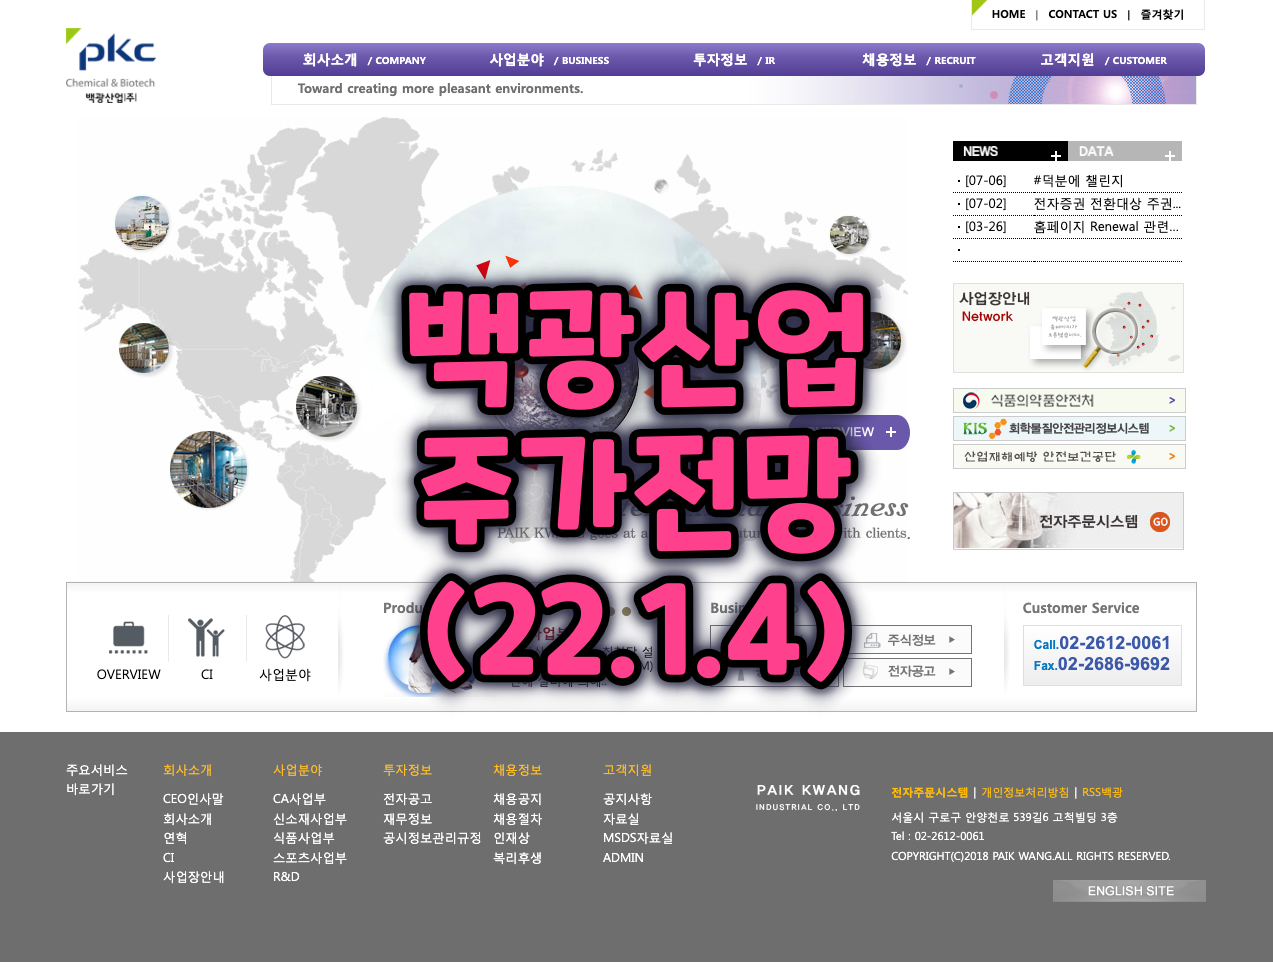Open the OVERVIEW briefcase icon
Image resolution: width=1273 pixels, height=973 pixels.
[x=128, y=638]
